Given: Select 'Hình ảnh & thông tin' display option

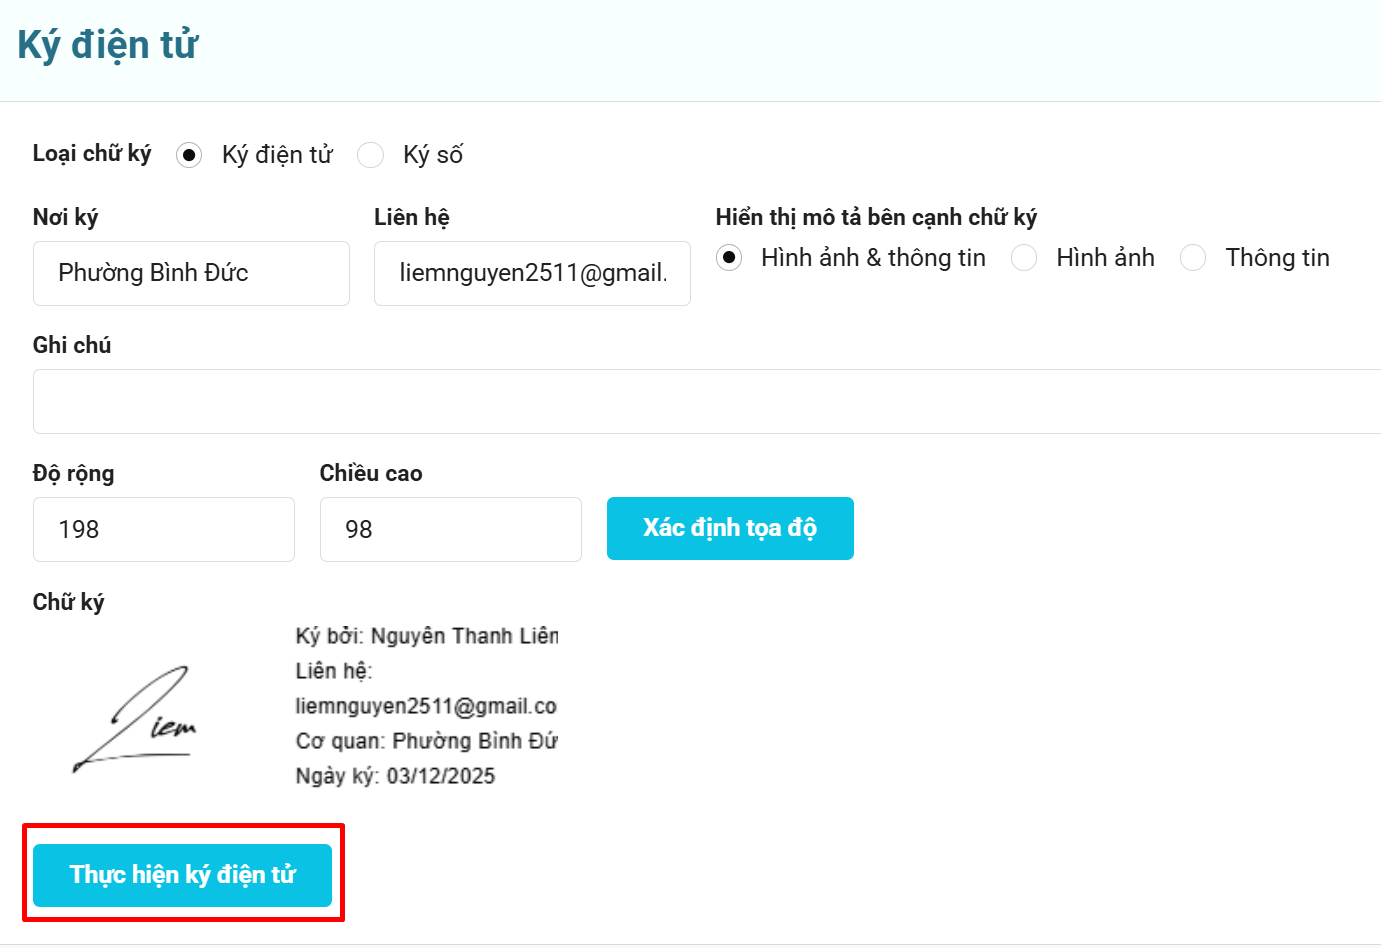Looking at the screenshot, I should pos(730,258).
